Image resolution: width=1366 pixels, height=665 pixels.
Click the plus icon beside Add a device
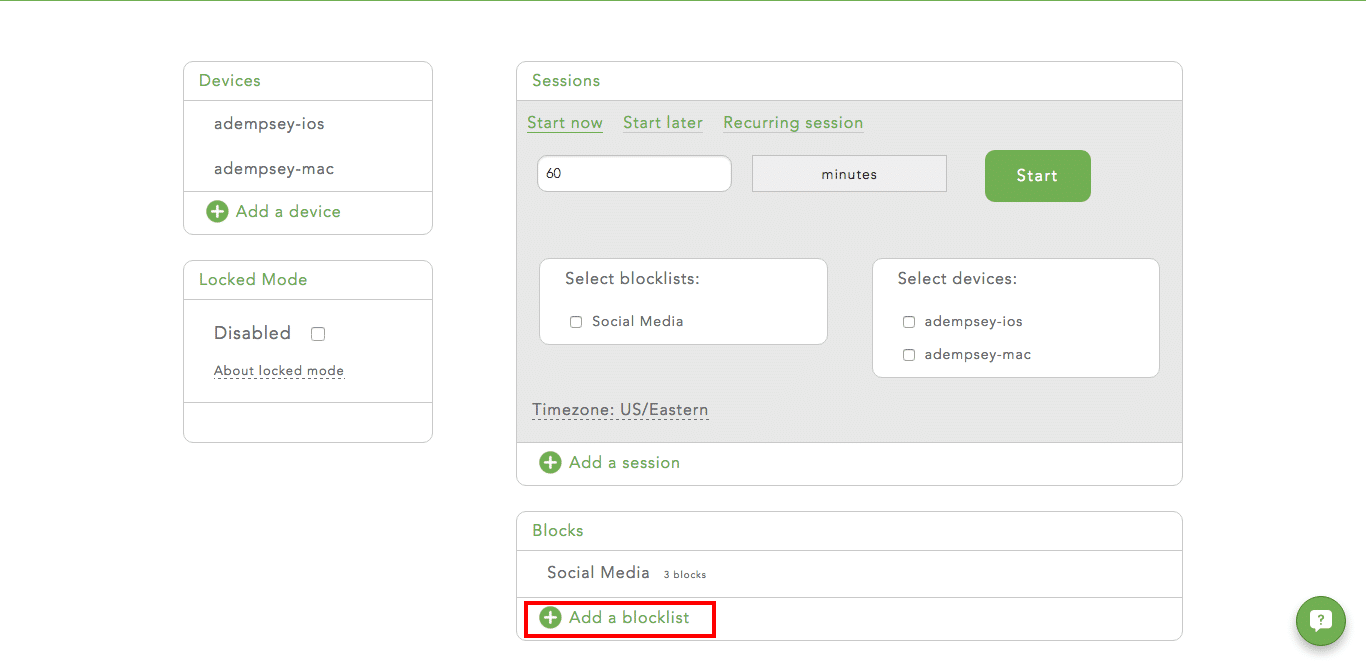pyautogui.click(x=217, y=212)
